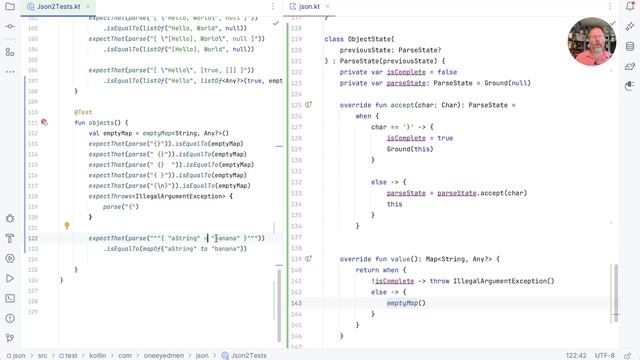
Task: Click 'private var isComplete = false' line
Action: (398, 72)
